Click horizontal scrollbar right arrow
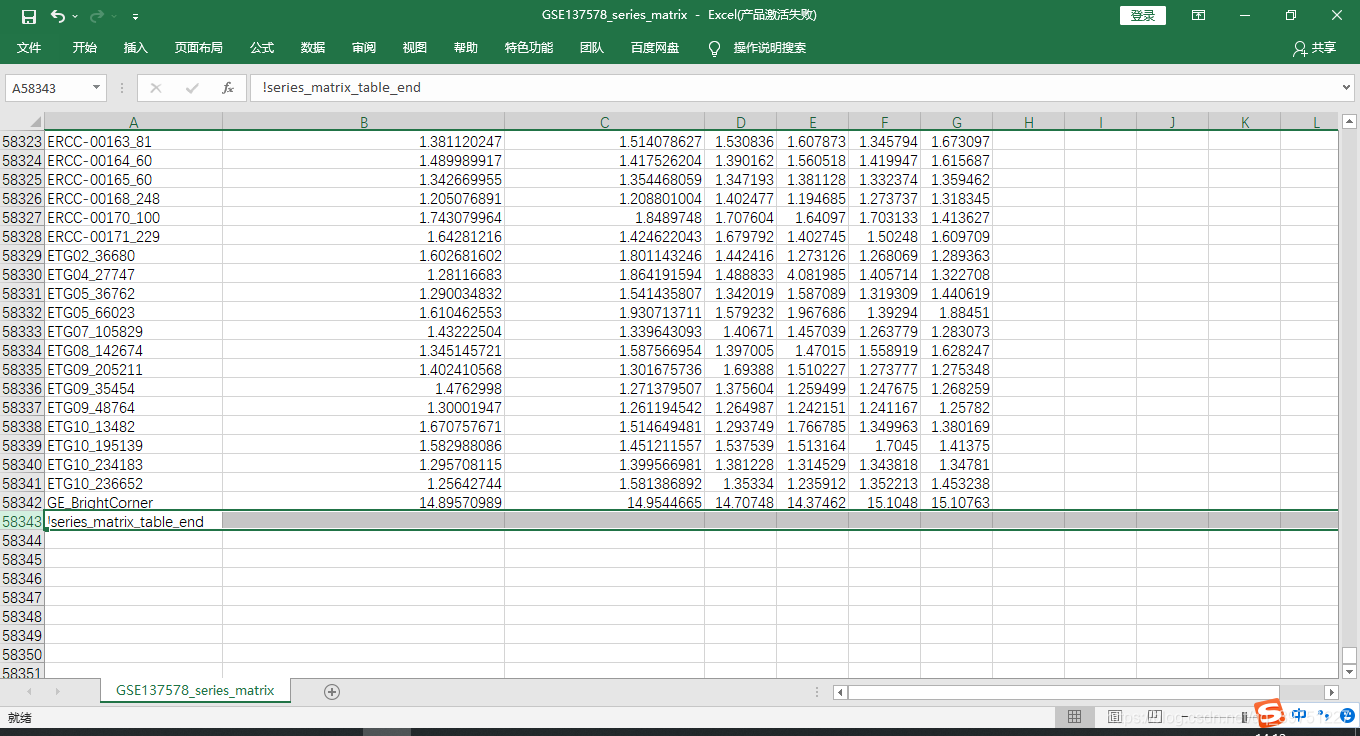This screenshot has width=1360, height=736. [x=1331, y=692]
